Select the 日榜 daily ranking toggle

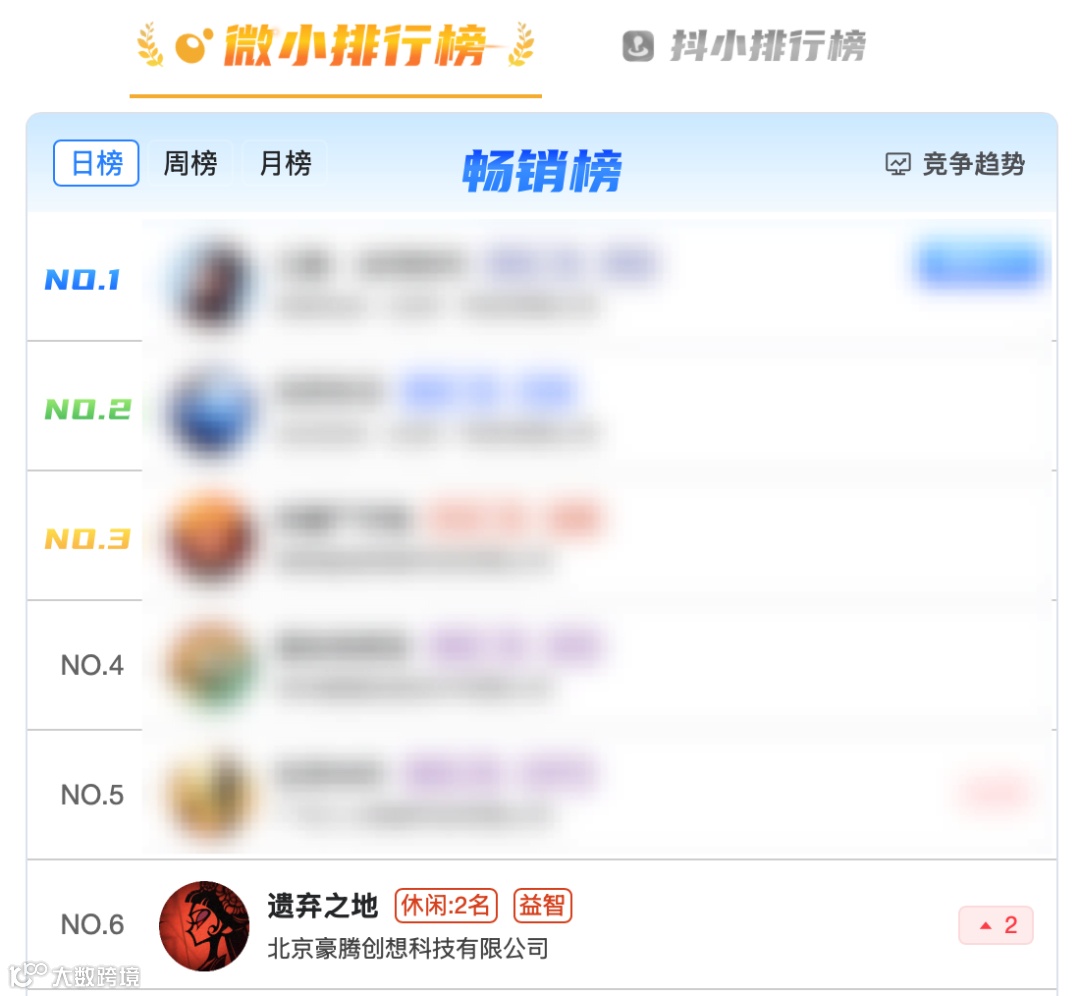coord(96,163)
